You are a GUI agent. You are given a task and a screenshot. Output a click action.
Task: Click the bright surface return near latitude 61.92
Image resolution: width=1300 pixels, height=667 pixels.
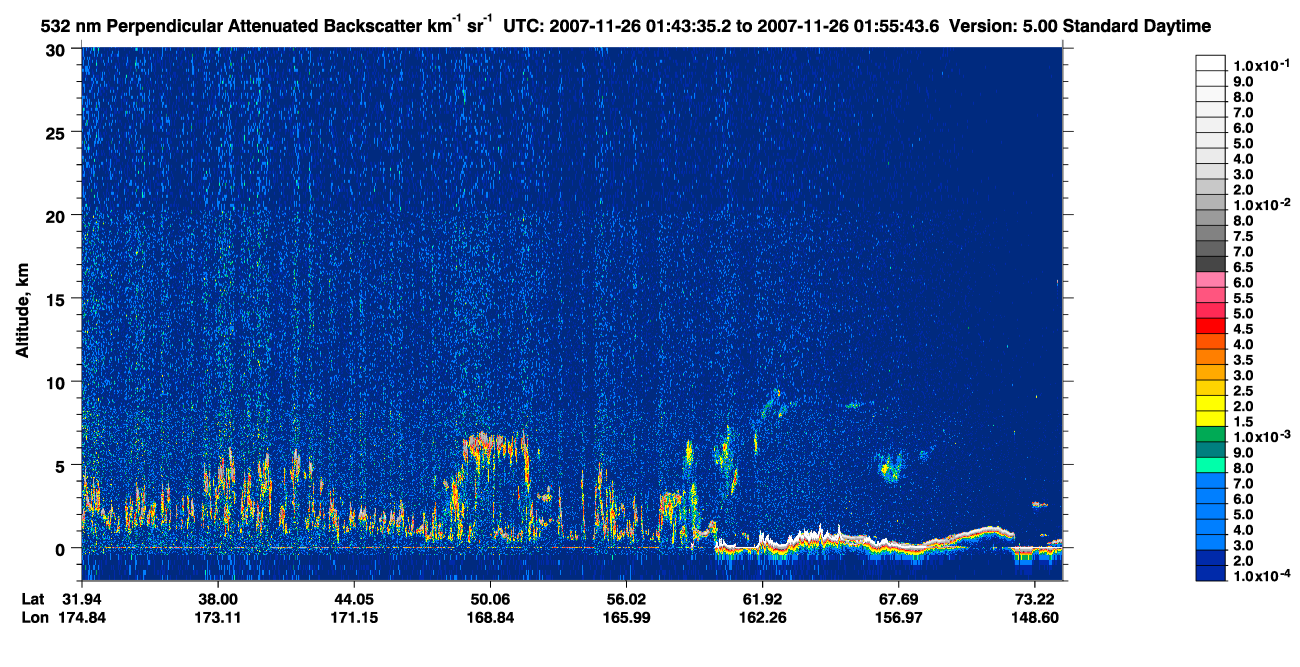tap(765, 543)
